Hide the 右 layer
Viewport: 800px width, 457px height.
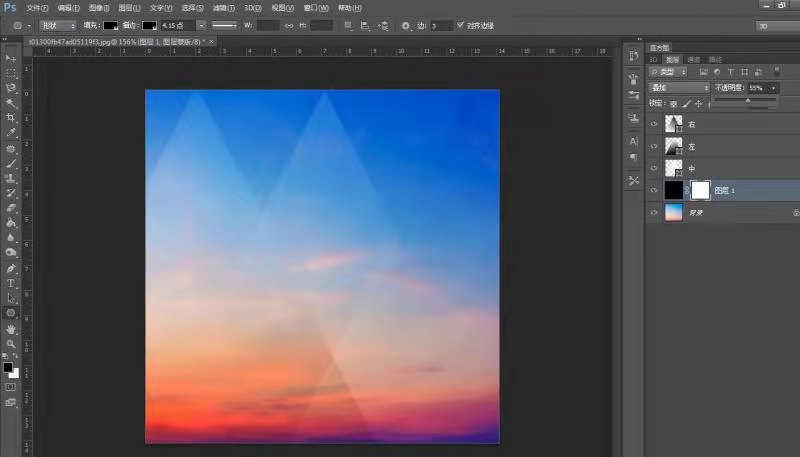654,124
